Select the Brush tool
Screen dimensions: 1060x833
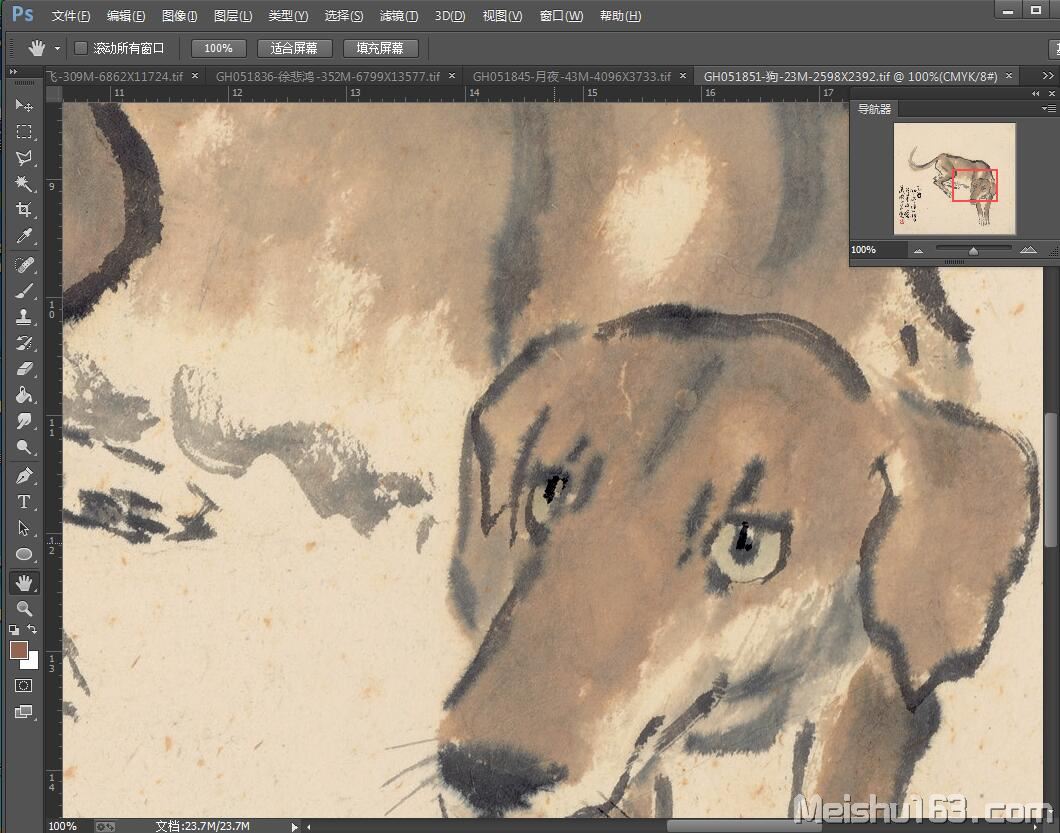click(x=24, y=291)
